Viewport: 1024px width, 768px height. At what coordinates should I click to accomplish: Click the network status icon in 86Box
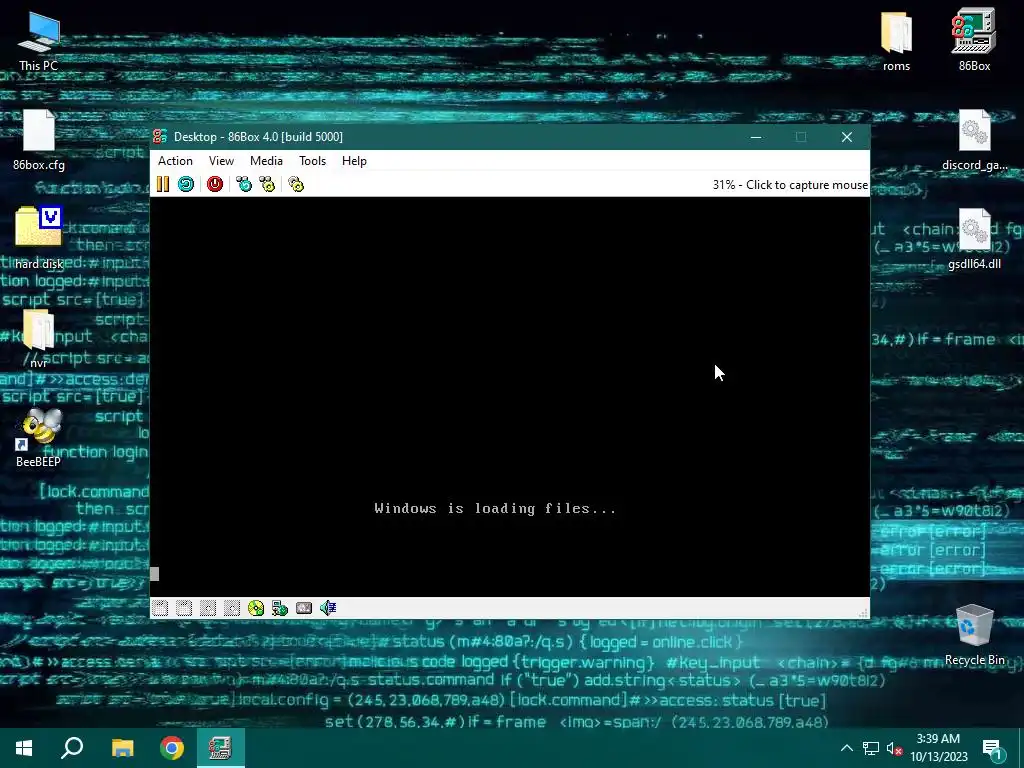280,608
